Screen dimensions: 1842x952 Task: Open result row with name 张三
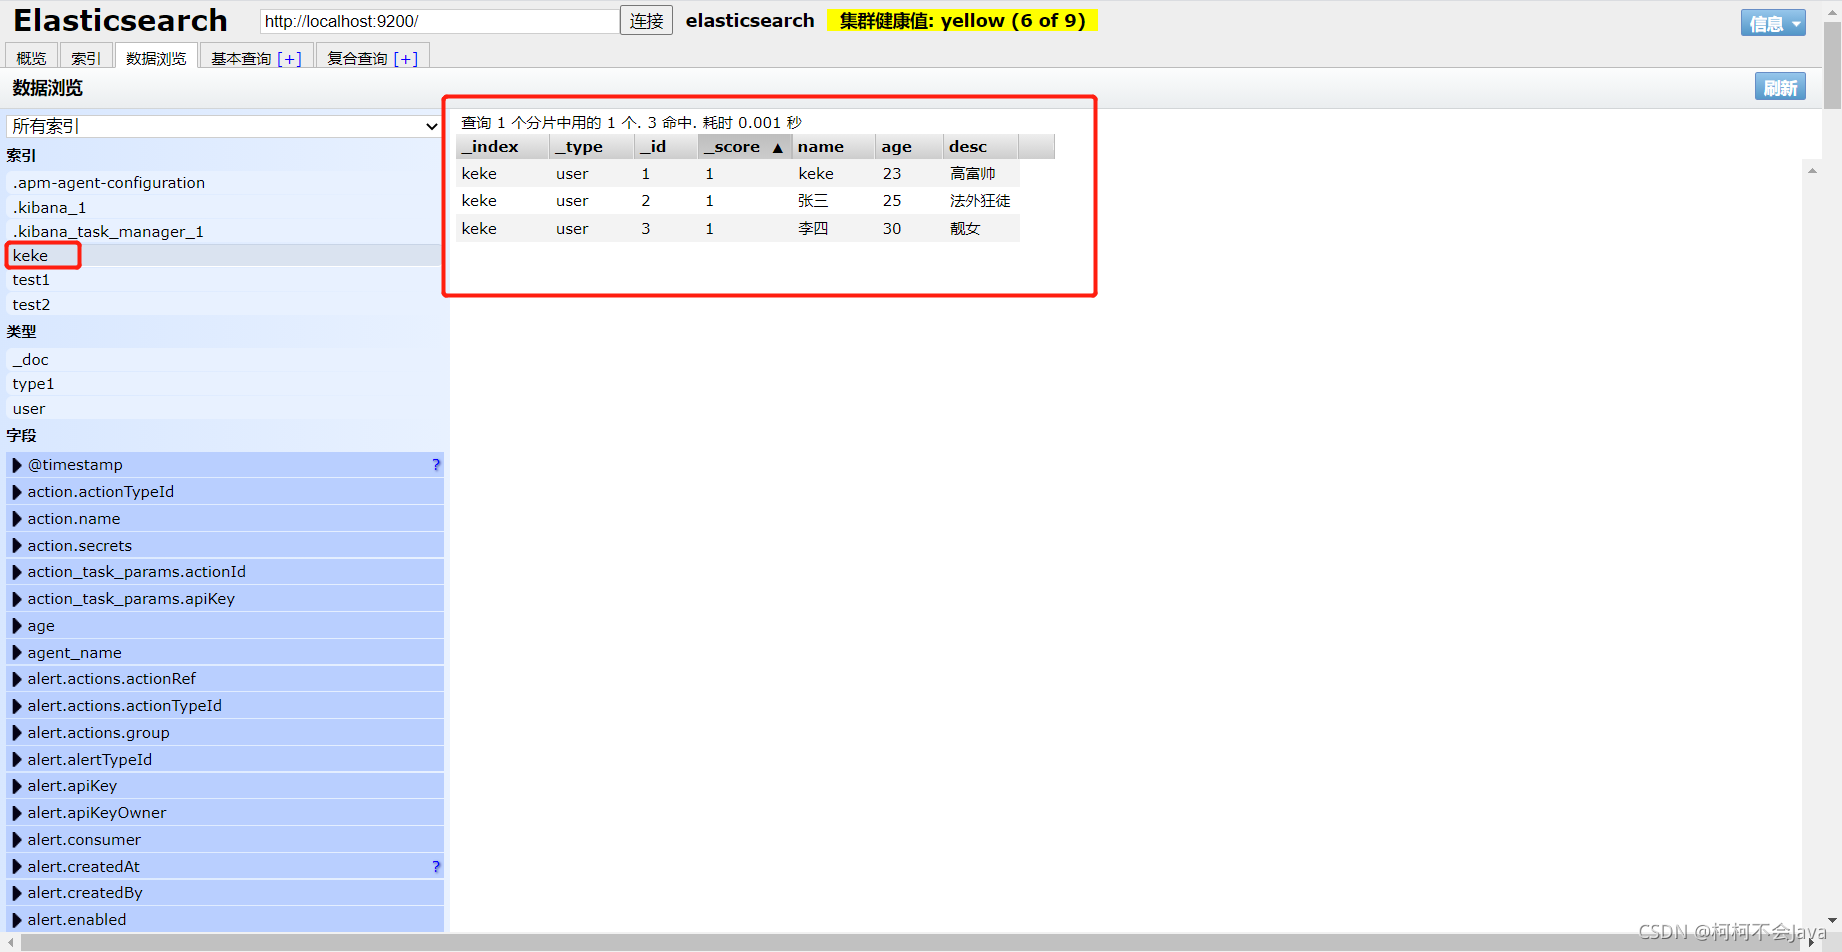coord(738,201)
